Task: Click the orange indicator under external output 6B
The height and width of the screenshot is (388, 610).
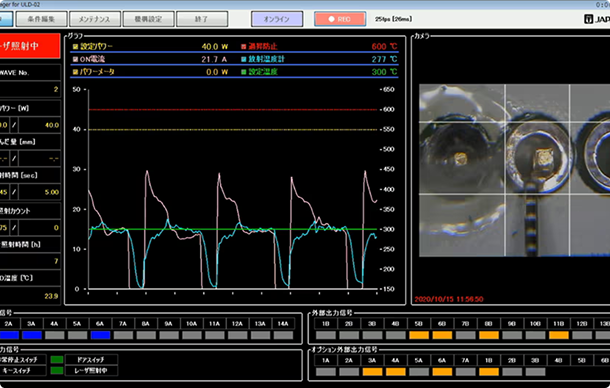Action: click(442, 335)
